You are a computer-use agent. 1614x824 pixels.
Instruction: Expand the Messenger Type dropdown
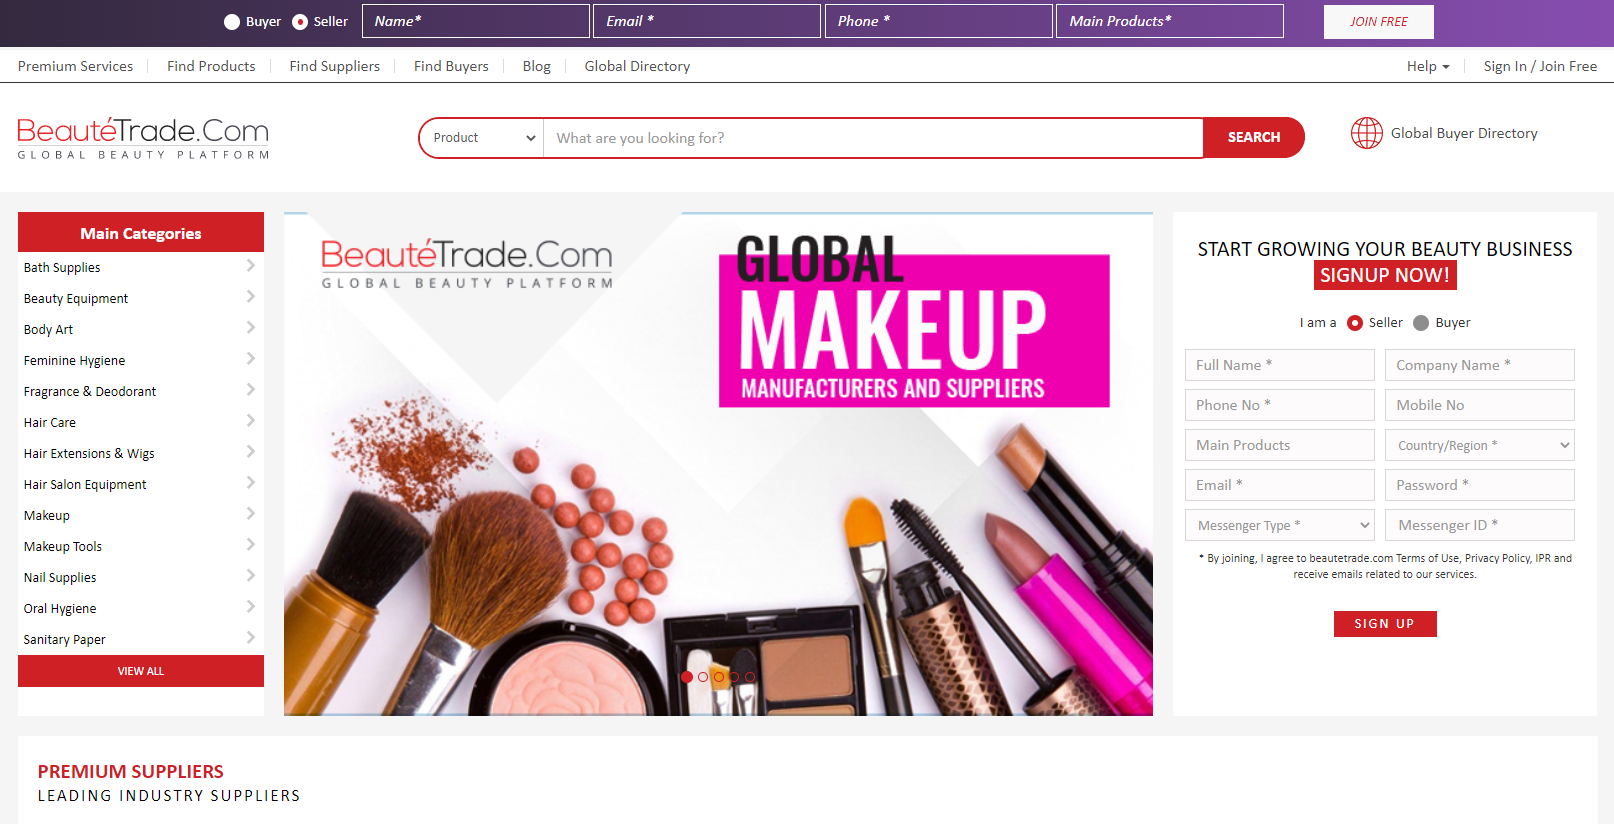1279,525
